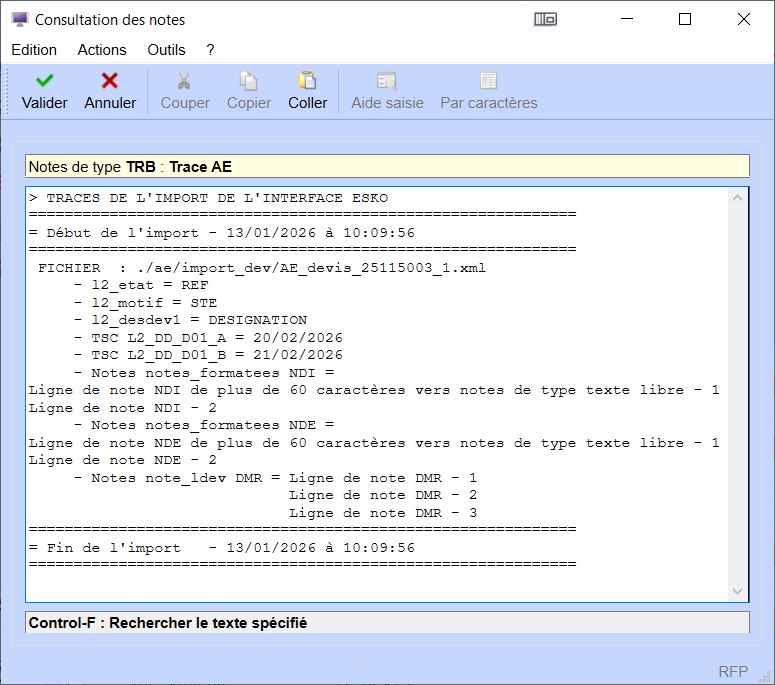Click the red Annuler cross icon
Viewport: 775px width, 685px height.
click(x=110, y=81)
